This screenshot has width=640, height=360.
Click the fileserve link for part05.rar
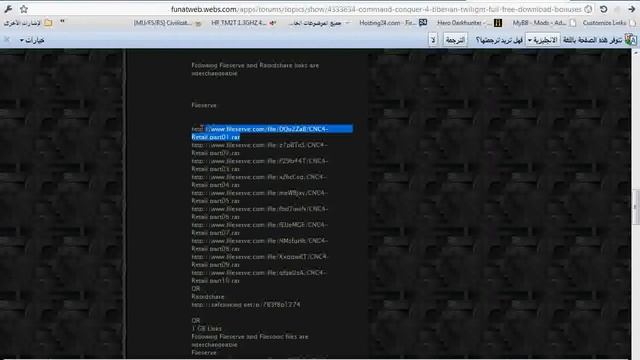click(x=260, y=197)
